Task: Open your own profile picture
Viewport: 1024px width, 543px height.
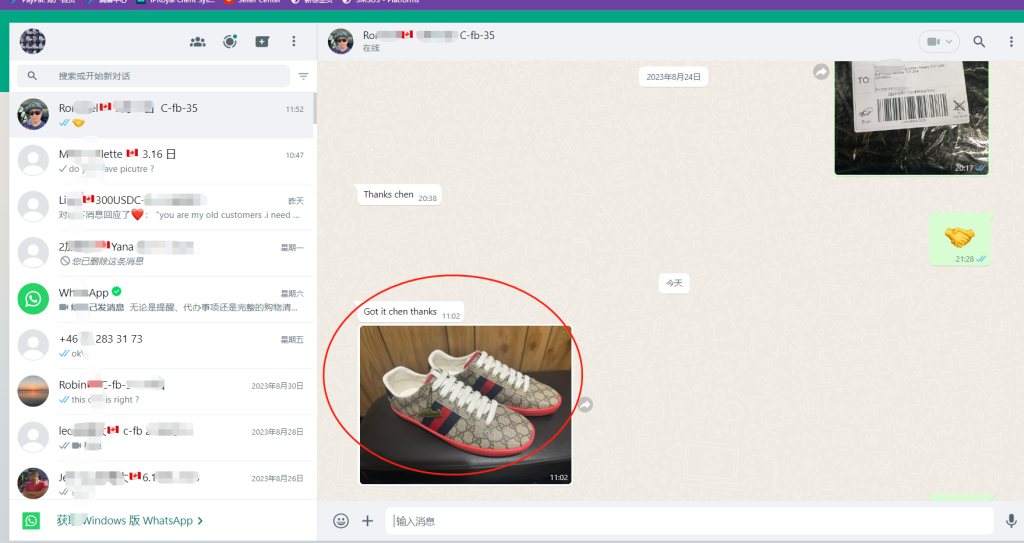Action: pyautogui.click(x=33, y=42)
